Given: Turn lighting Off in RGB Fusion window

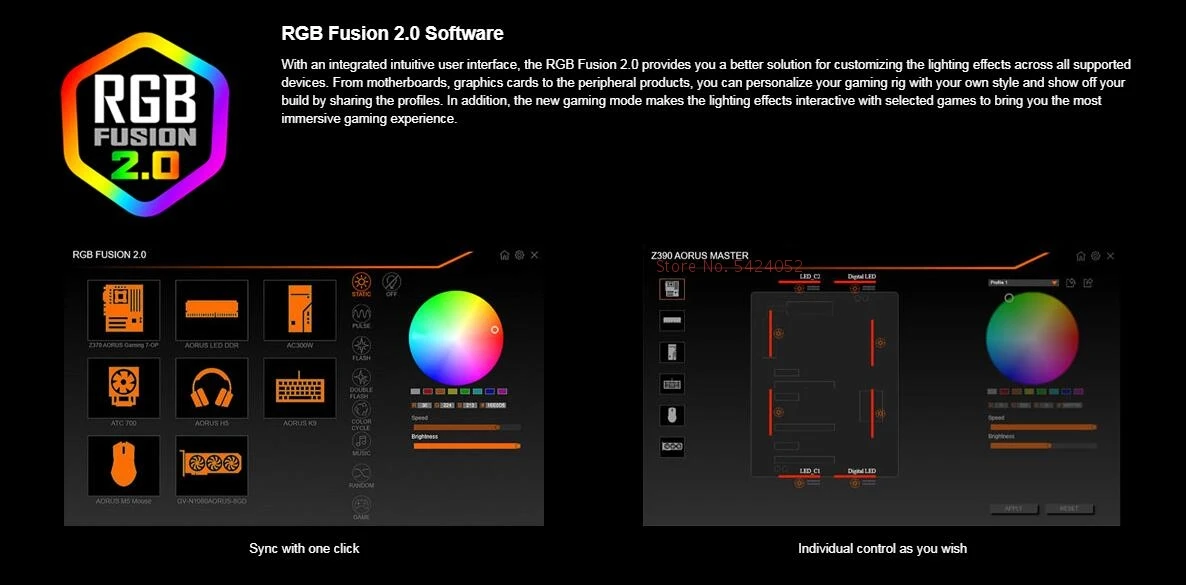Looking at the screenshot, I should point(391,284).
